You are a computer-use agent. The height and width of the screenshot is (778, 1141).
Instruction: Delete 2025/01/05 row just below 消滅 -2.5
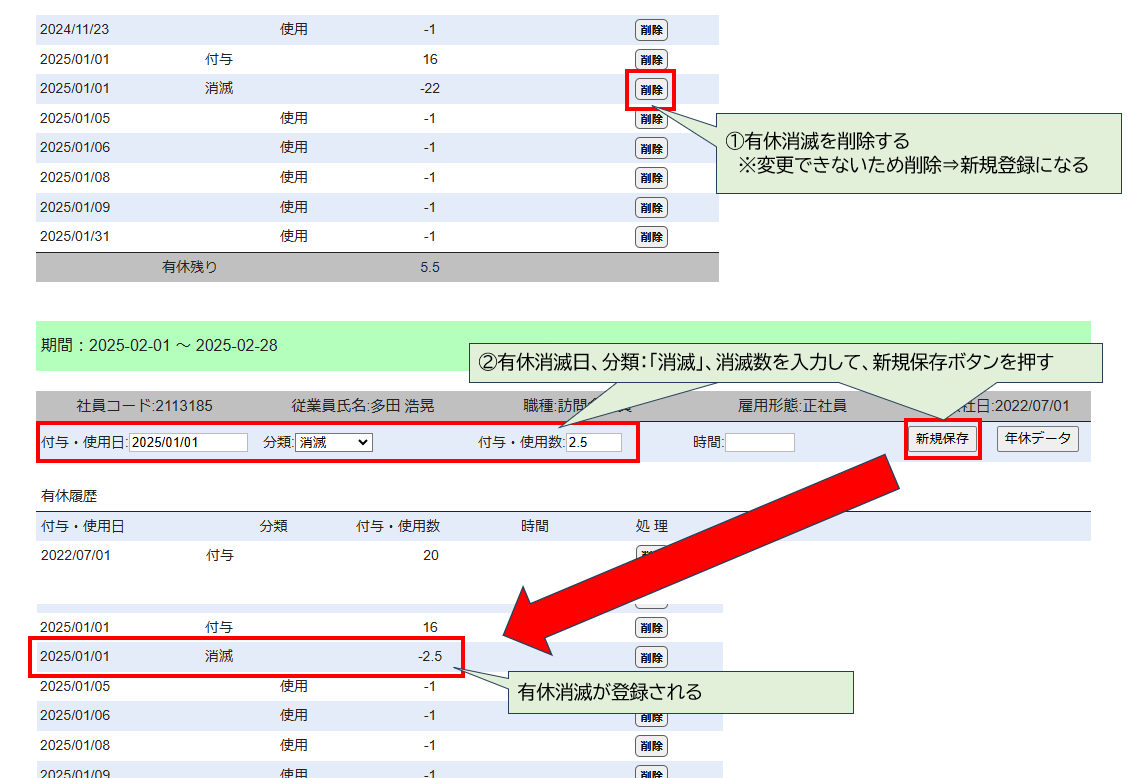pos(651,687)
